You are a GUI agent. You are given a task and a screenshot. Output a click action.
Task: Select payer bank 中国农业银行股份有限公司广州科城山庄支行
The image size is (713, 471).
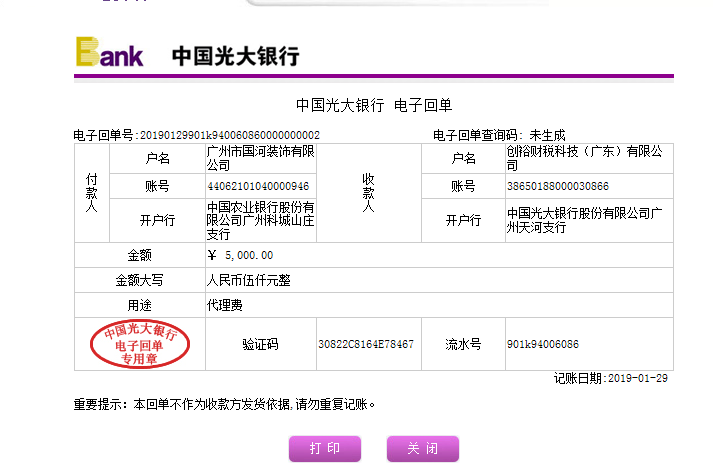[260, 220]
